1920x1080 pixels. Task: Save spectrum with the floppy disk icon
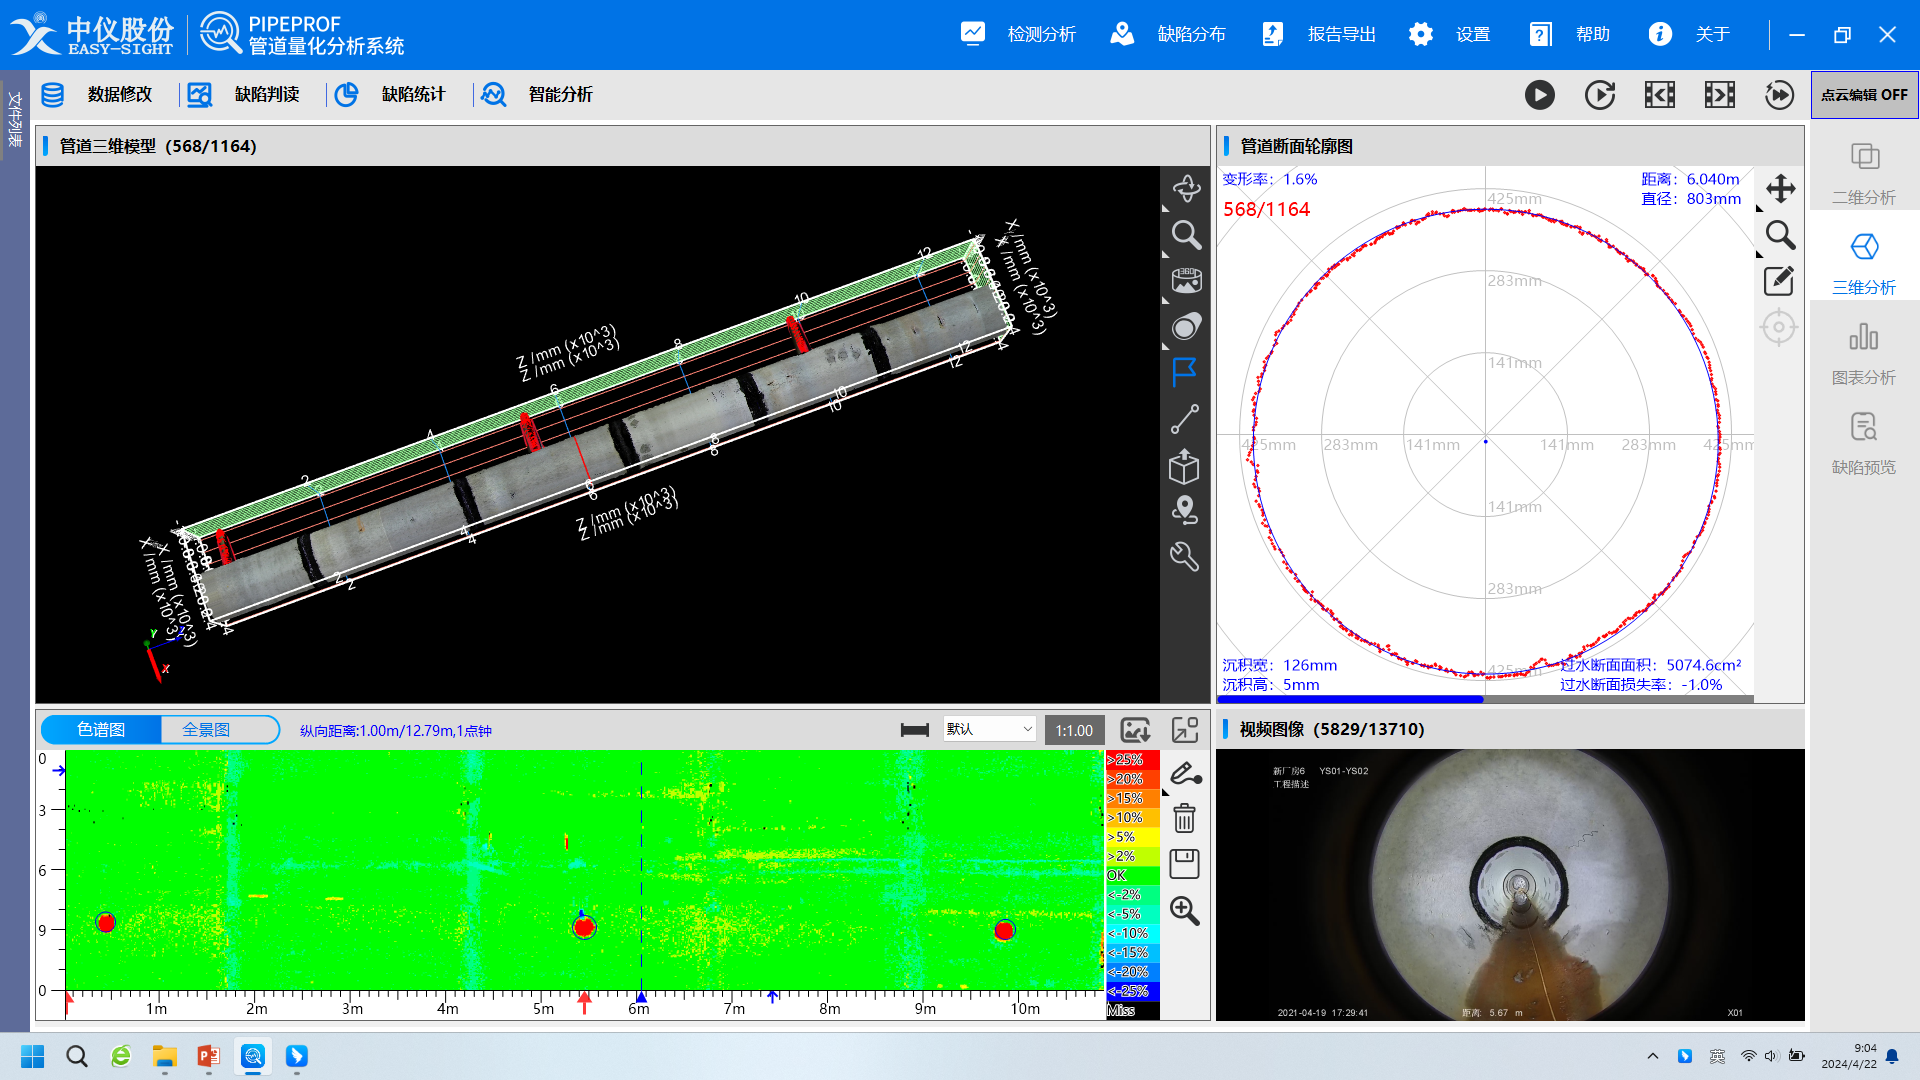point(1185,864)
